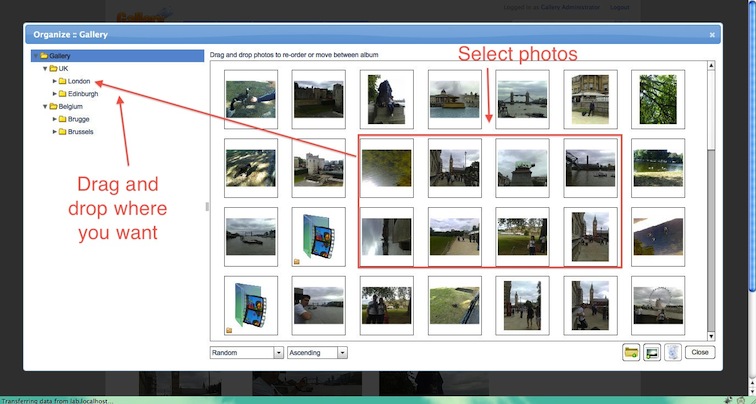
Task: Select the close-up grass thumbnail
Action: pos(455,305)
